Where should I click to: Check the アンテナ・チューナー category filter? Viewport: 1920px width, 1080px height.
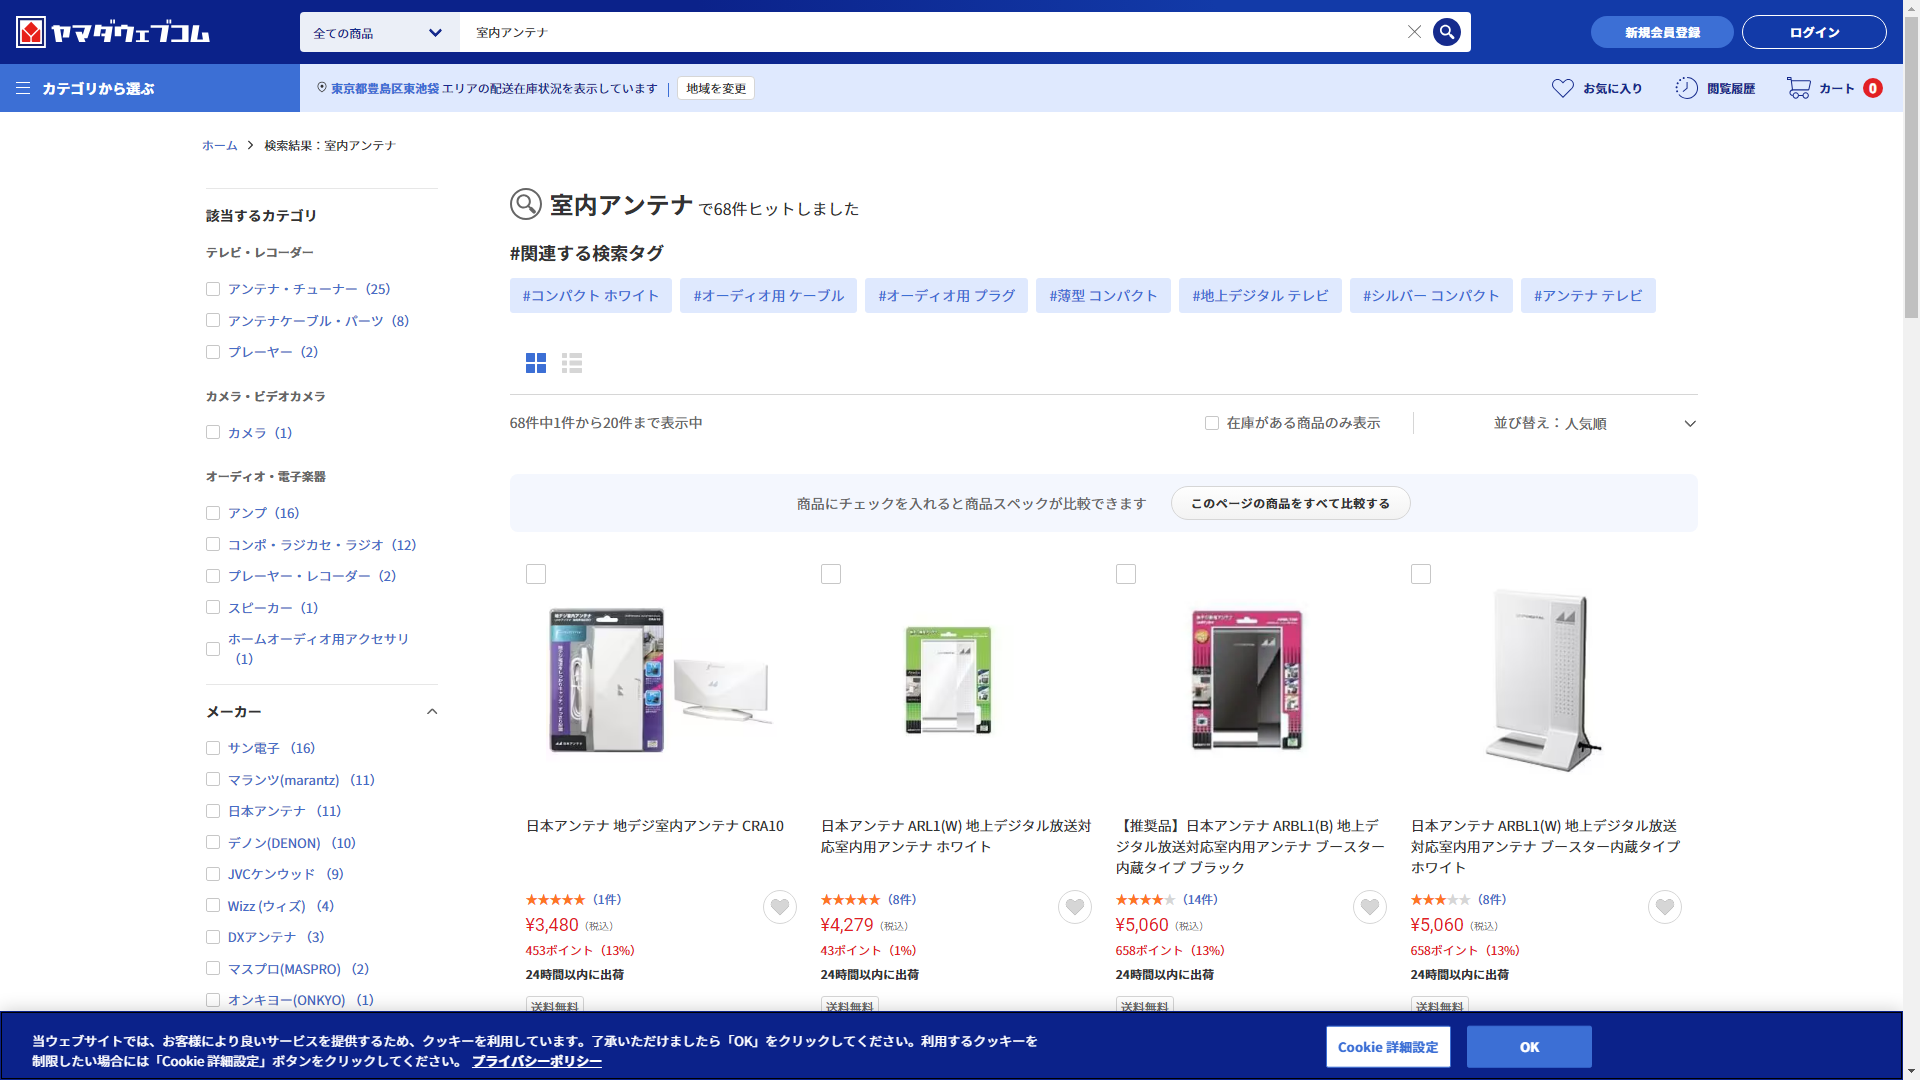pyautogui.click(x=213, y=289)
